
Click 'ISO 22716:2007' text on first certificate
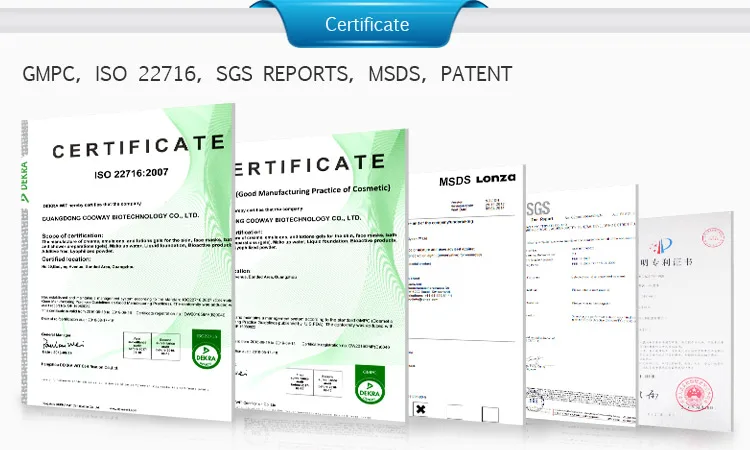(132, 173)
